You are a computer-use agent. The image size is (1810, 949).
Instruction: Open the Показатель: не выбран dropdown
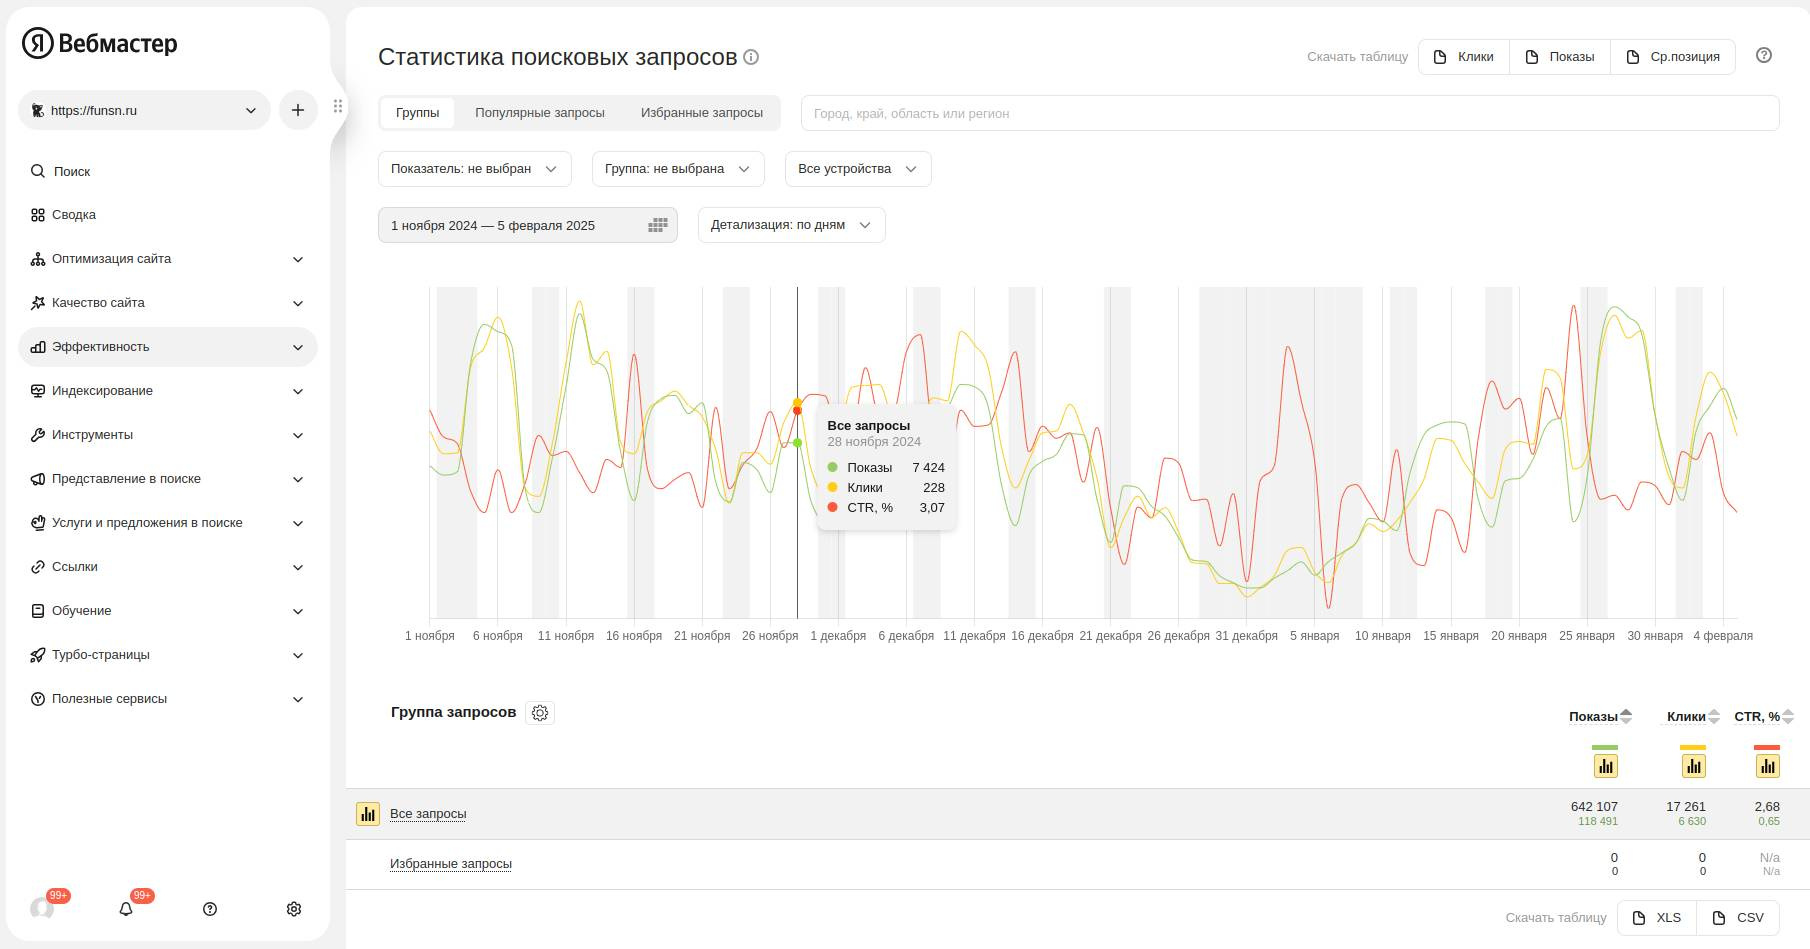click(x=474, y=169)
